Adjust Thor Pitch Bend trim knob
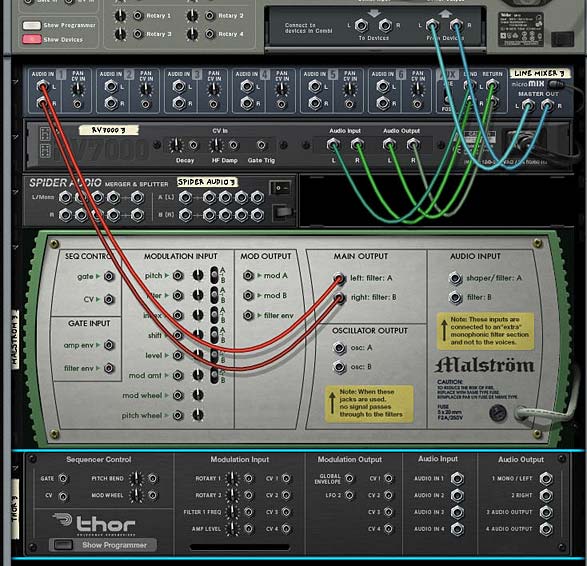This screenshot has width=587, height=566. 136,478
